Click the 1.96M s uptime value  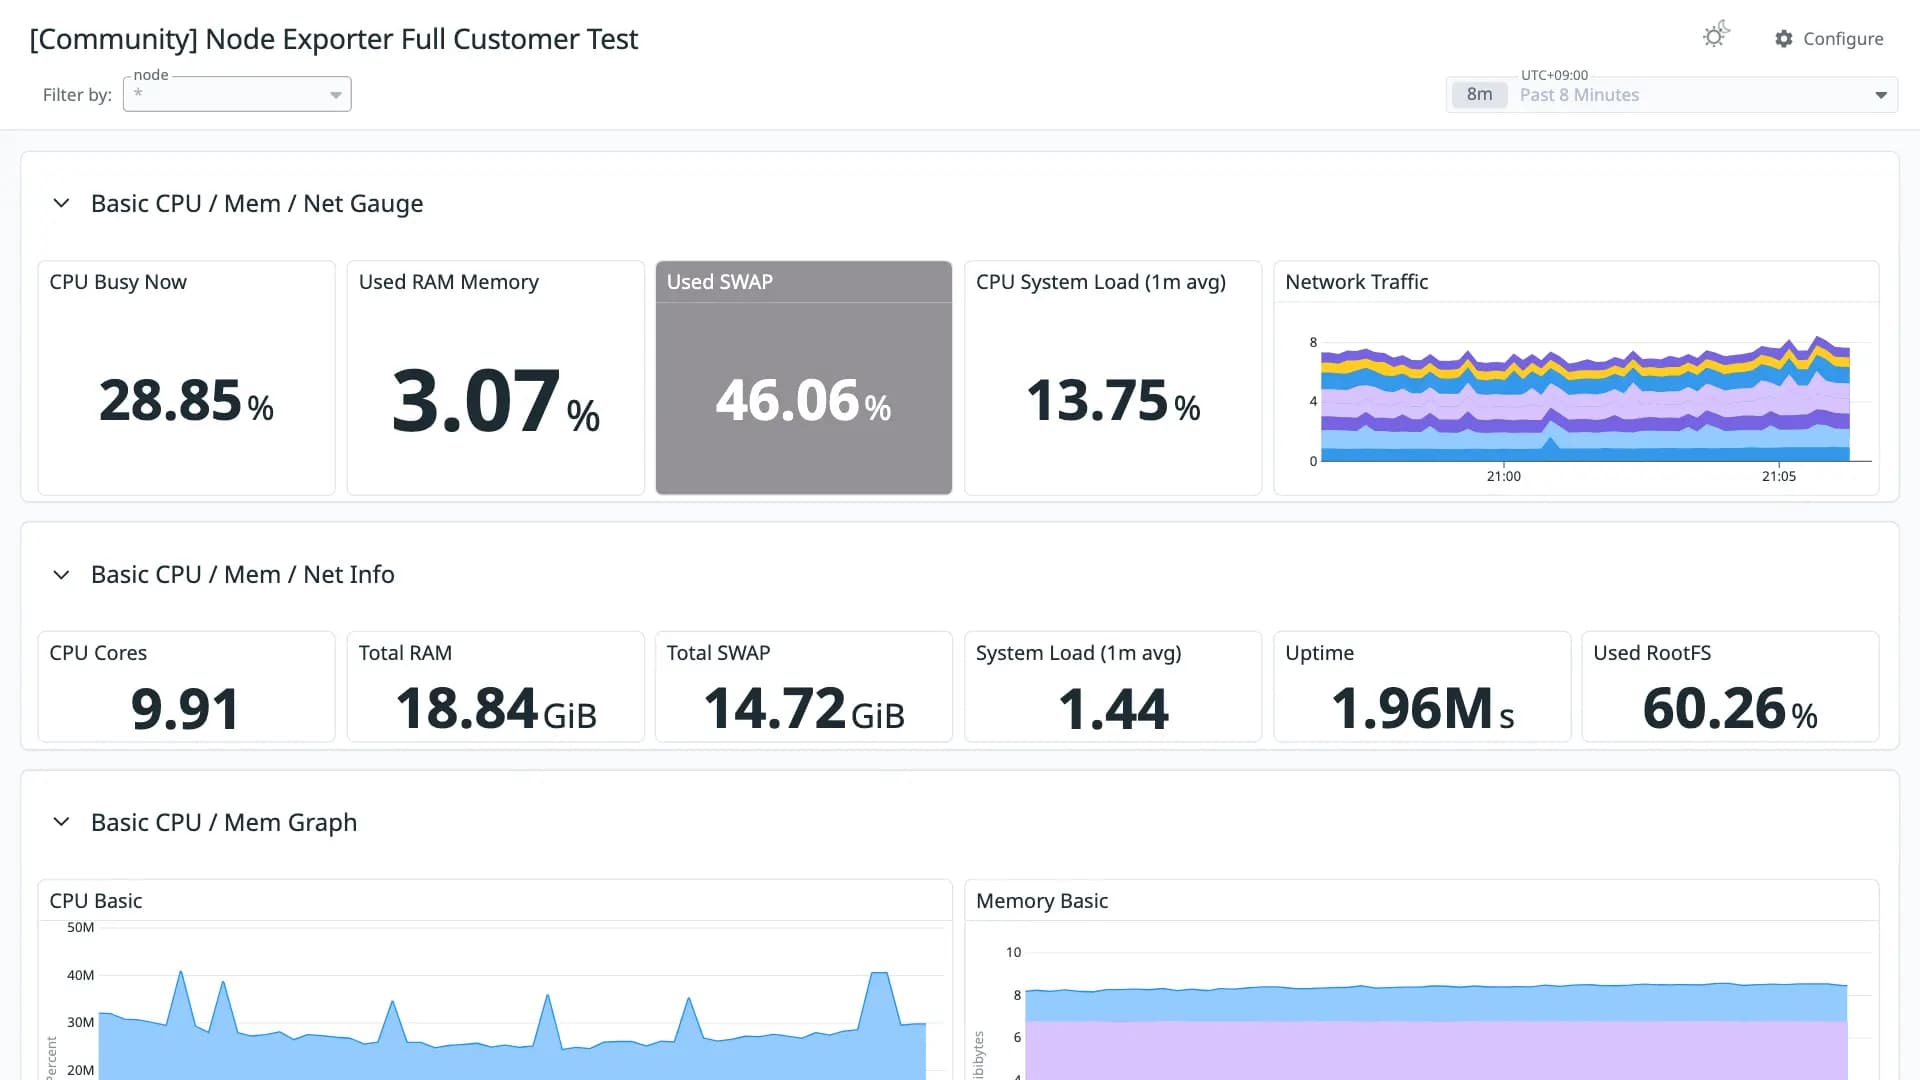[1422, 709]
